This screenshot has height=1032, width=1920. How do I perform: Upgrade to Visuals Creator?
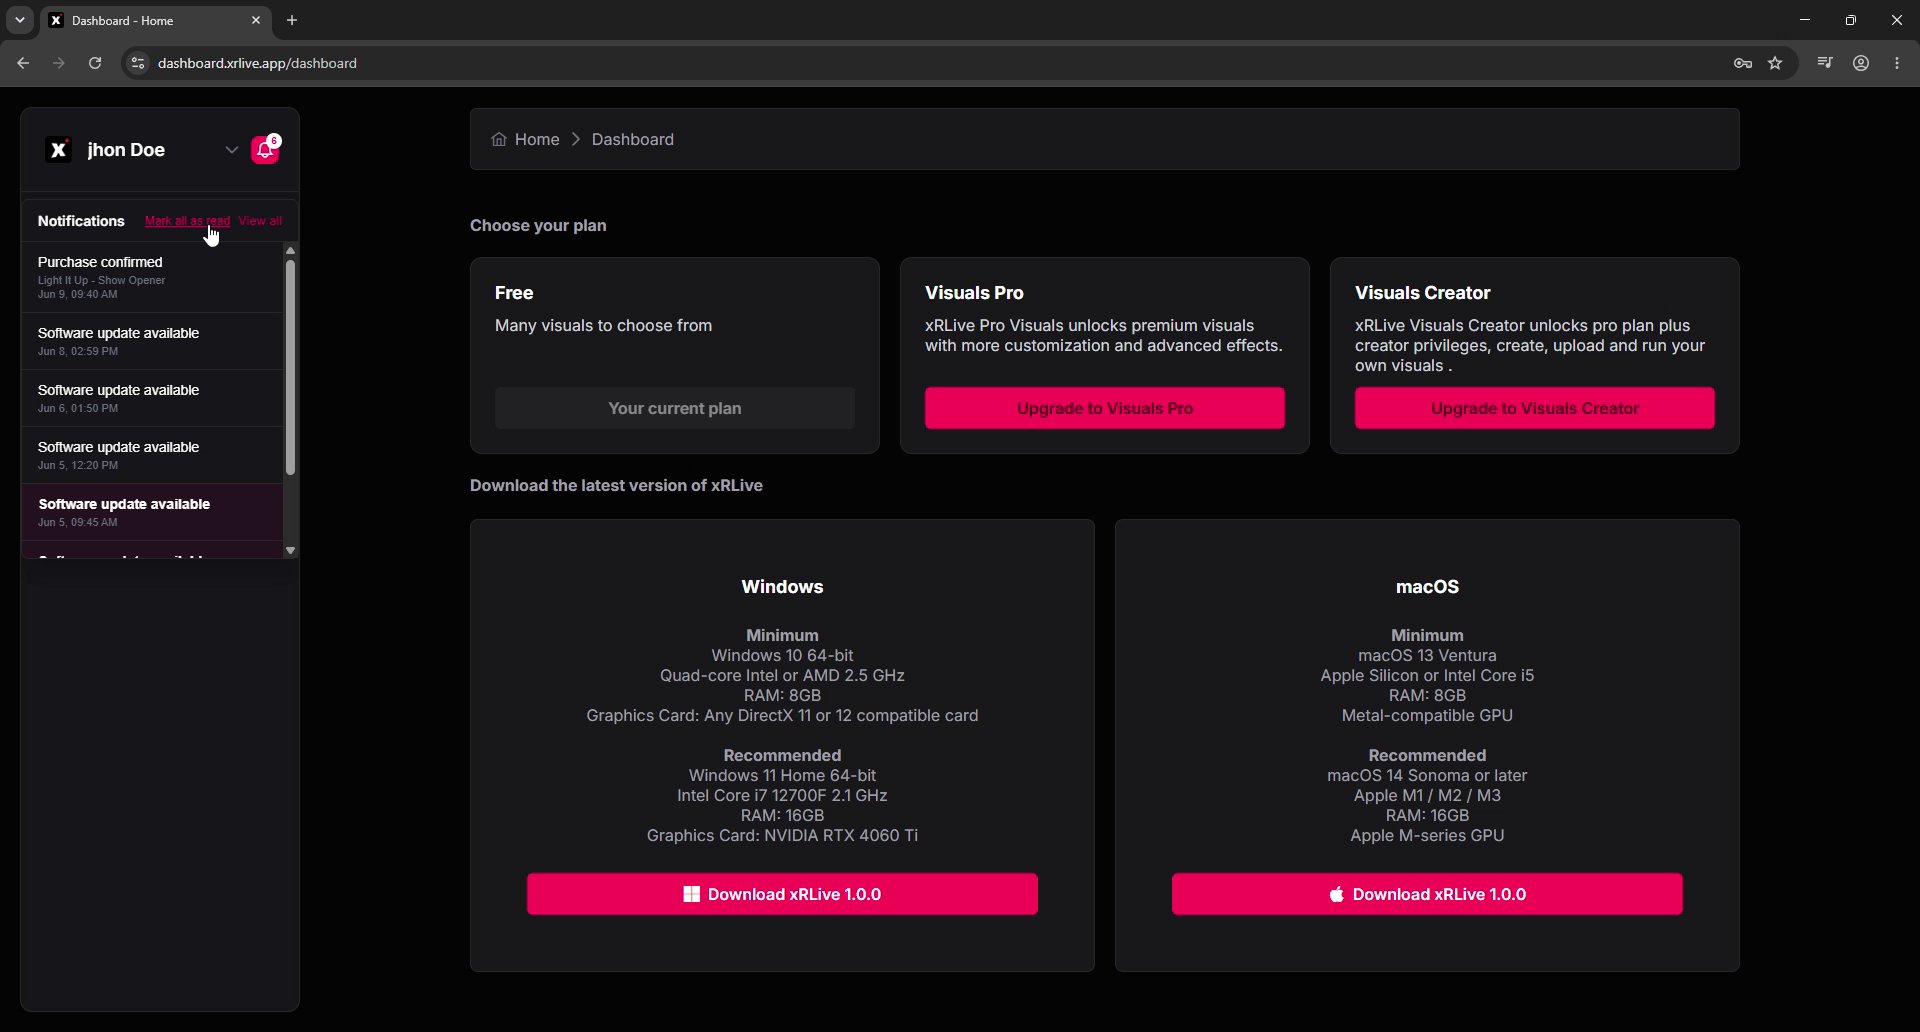tap(1535, 408)
